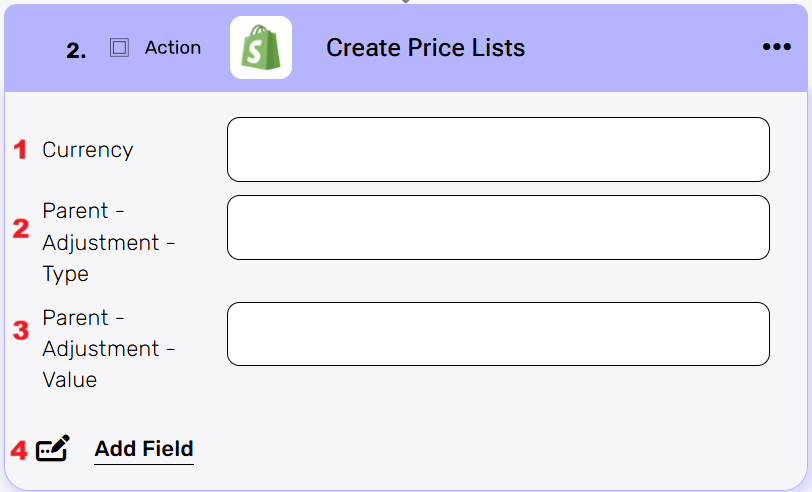Screen dimensions: 812x492
Task: Select the step number 2 in the header
Action: 76,51
